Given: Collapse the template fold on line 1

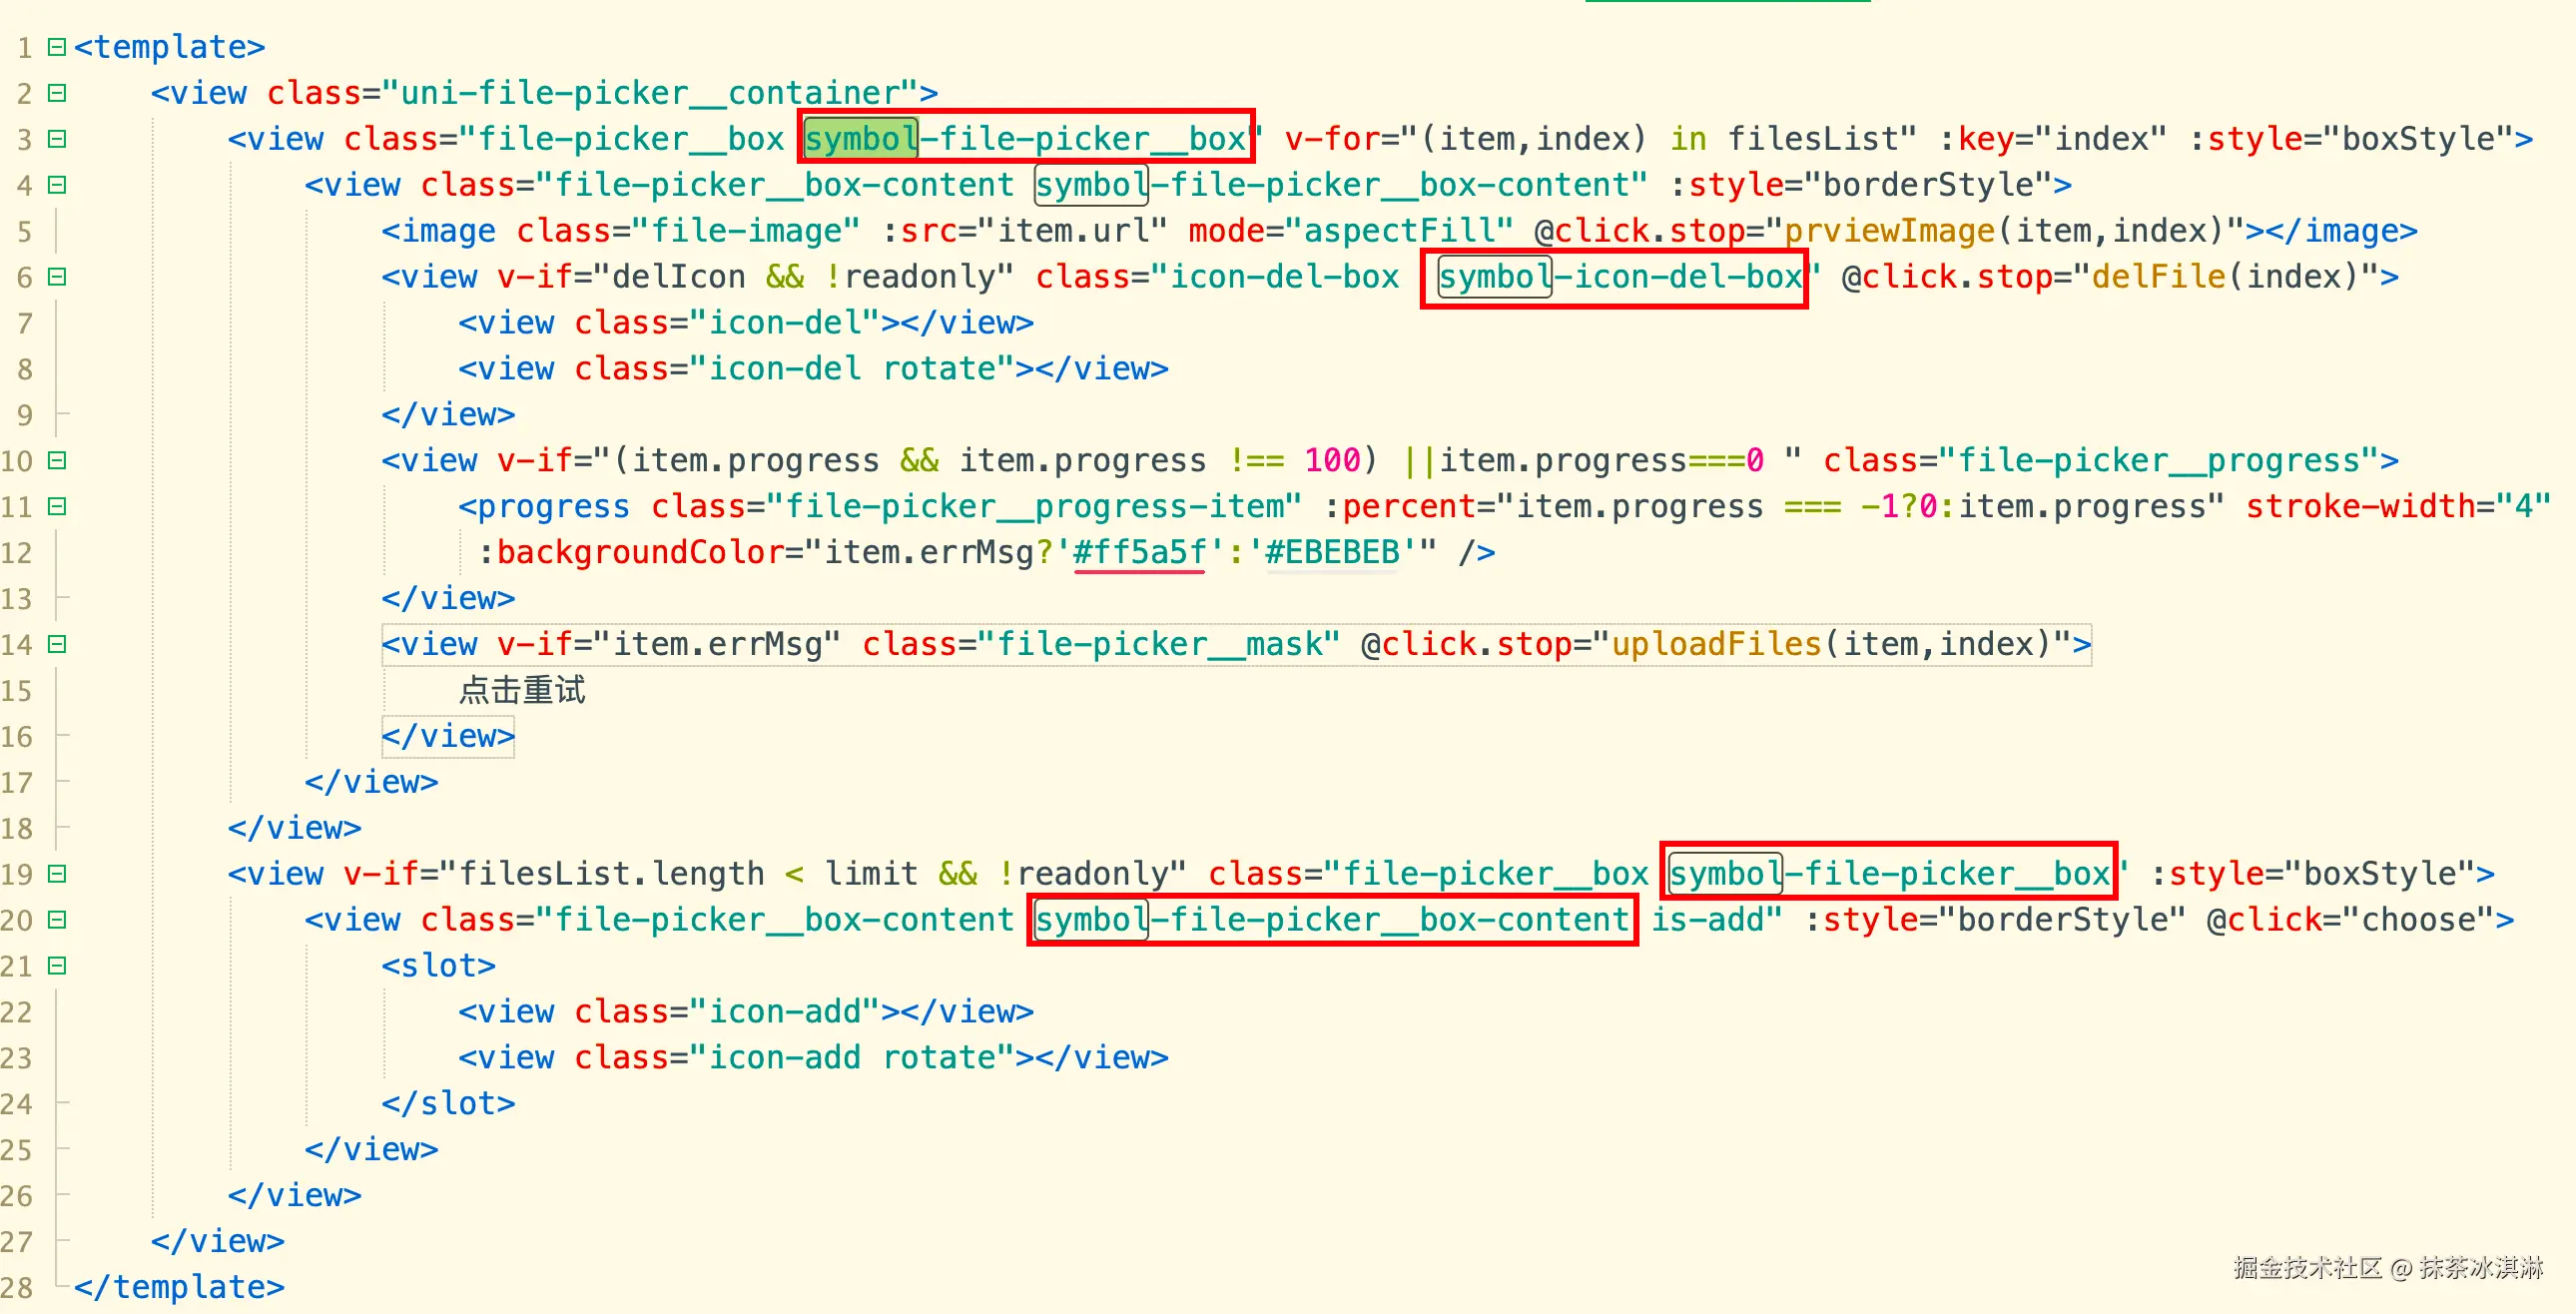Looking at the screenshot, I should click(x=57, y=47).
